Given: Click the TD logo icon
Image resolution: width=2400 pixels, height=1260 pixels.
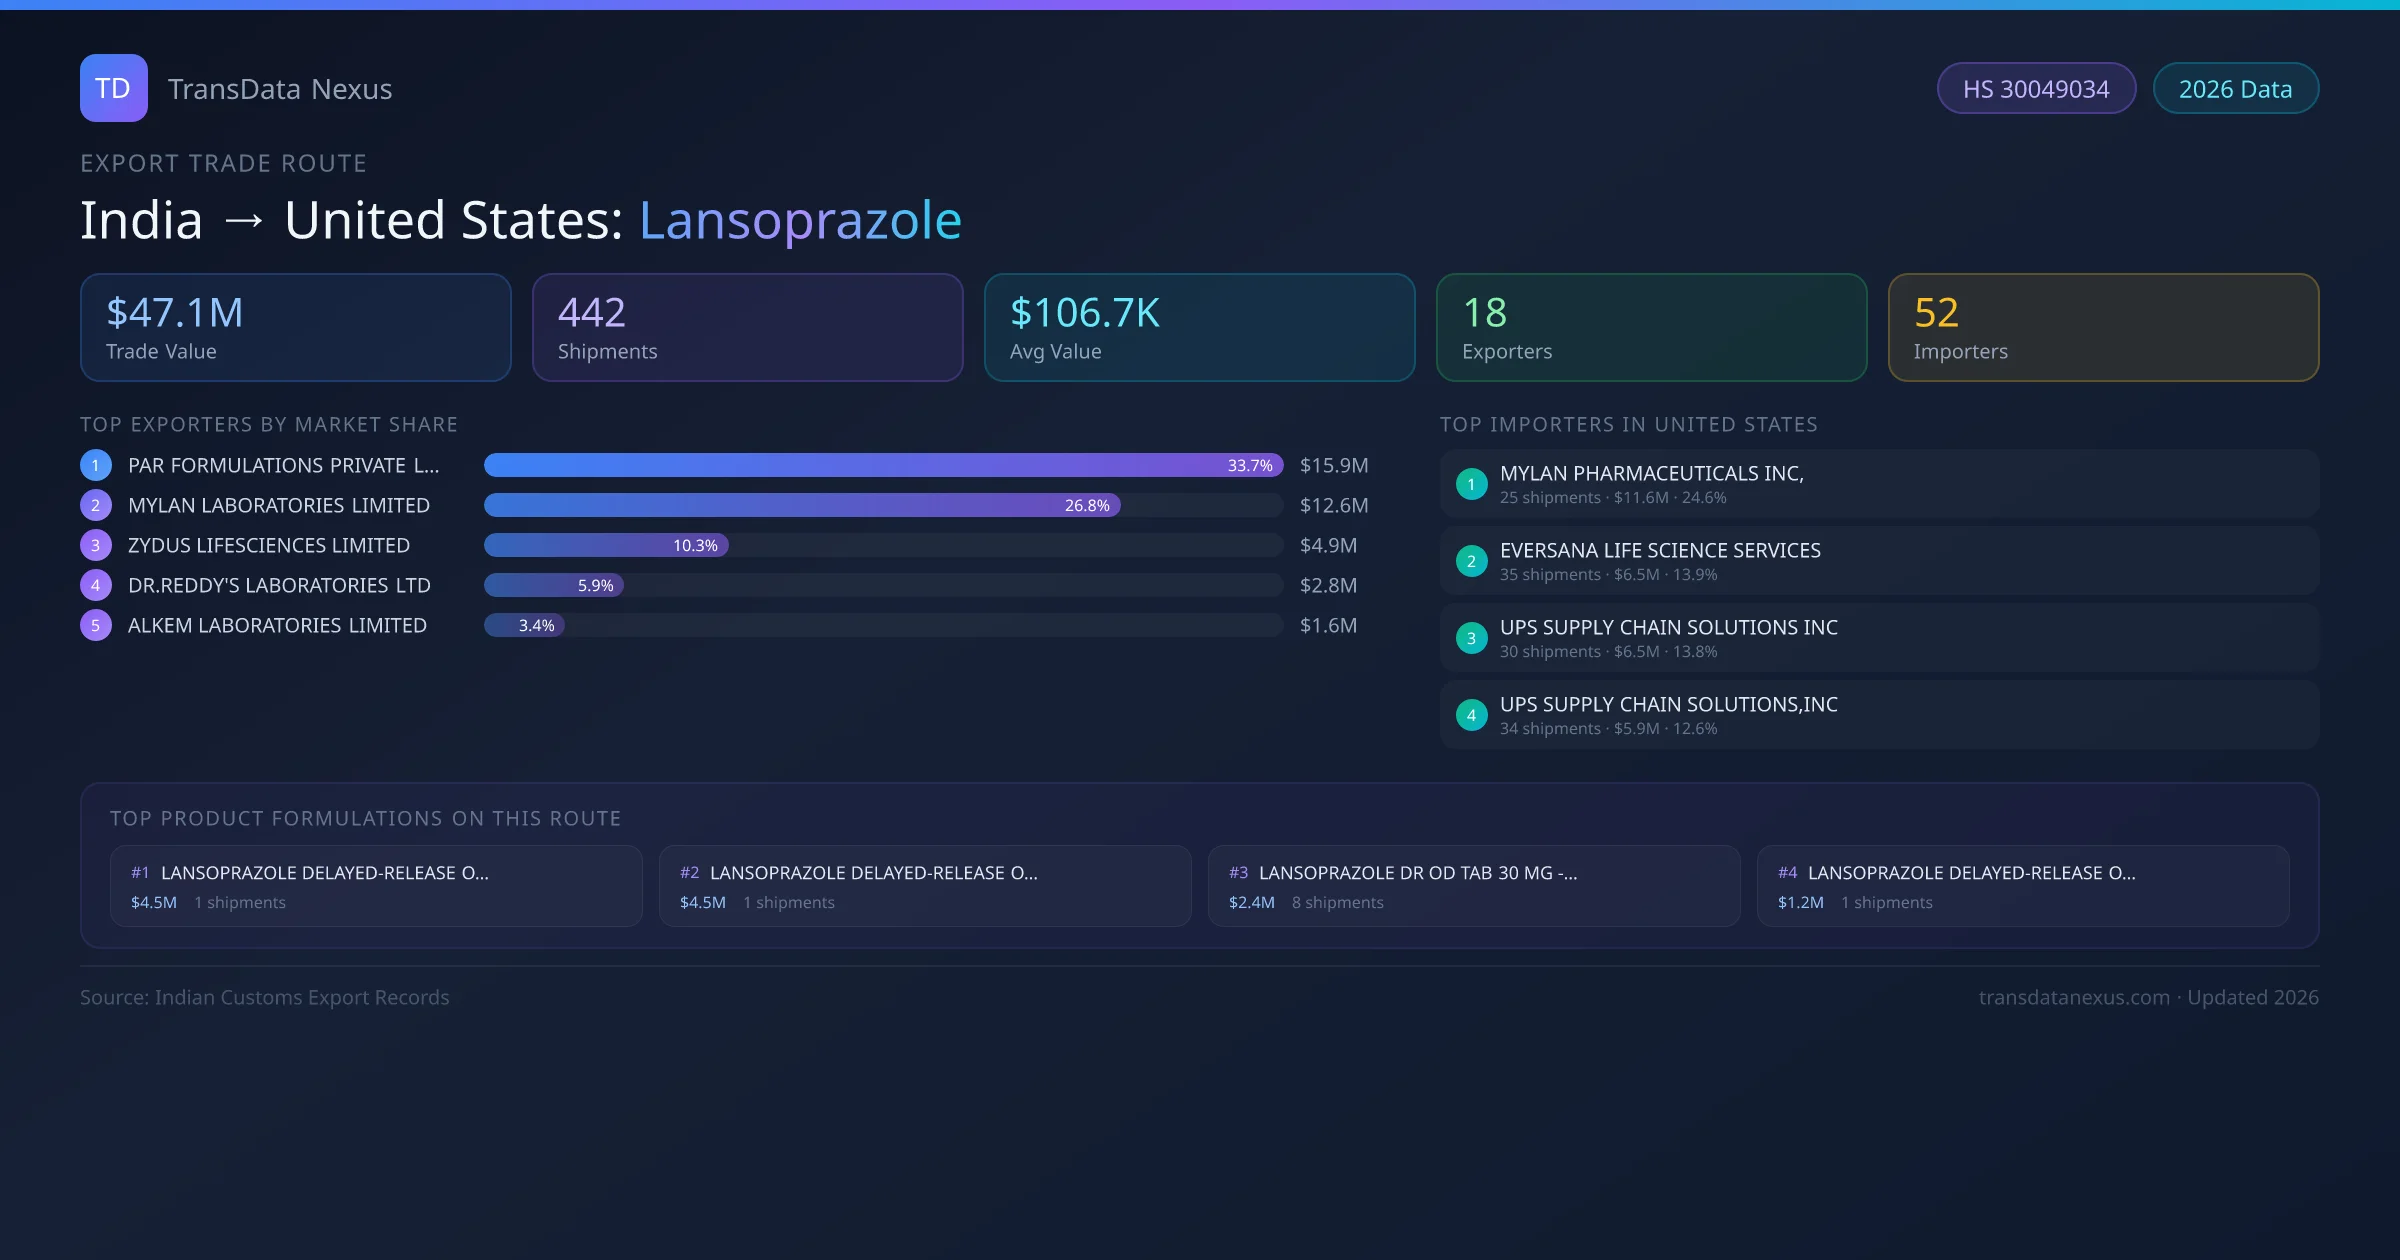Looking at the screenshot, I should point(113,88).
